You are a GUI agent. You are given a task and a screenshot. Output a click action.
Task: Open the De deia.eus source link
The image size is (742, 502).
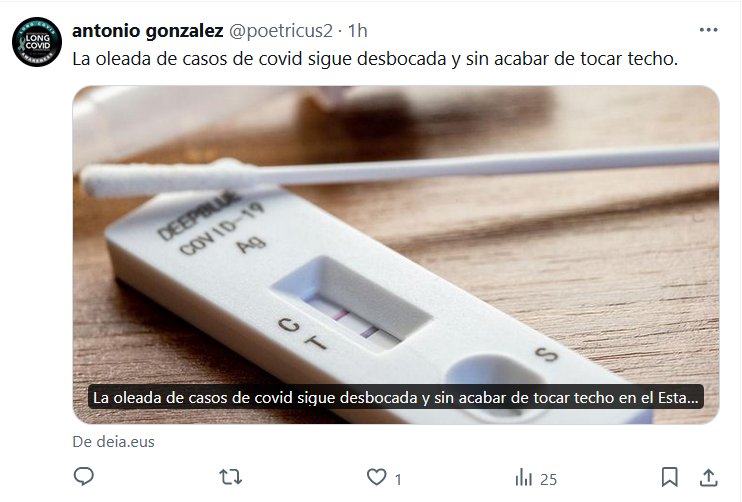114,442
